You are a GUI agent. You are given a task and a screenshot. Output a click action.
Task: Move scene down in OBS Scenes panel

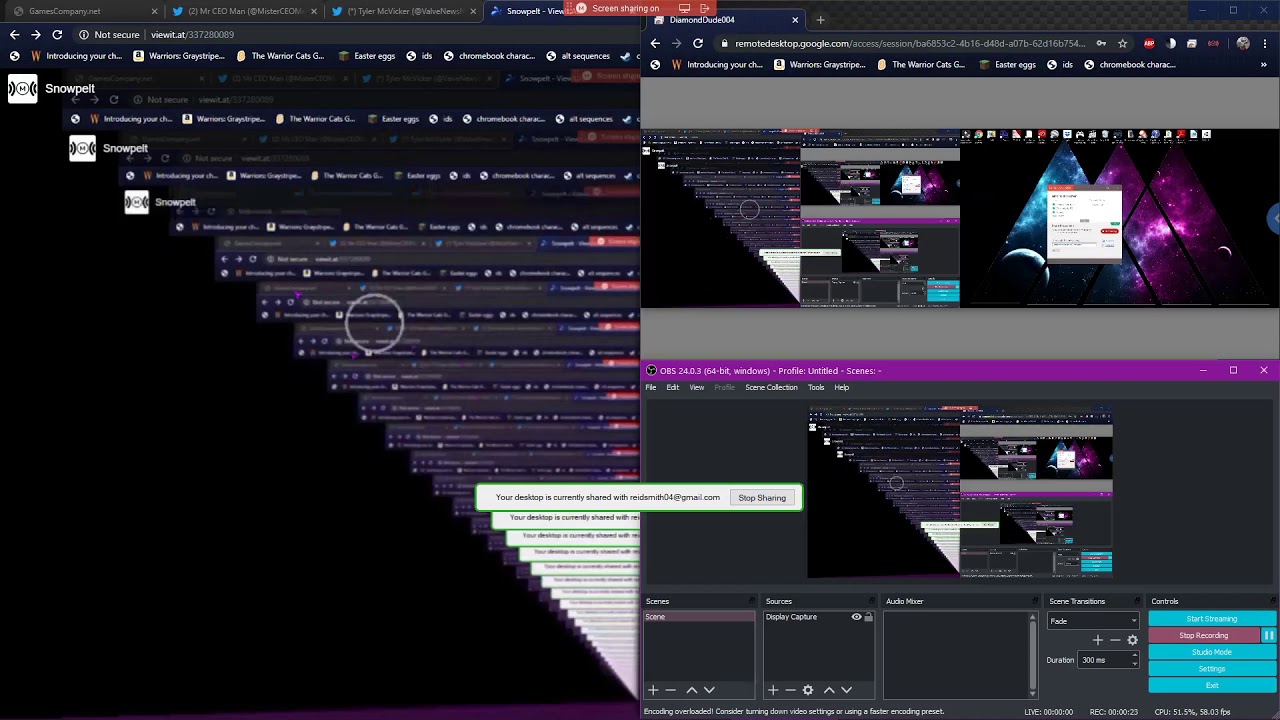[x=709, y=690]
